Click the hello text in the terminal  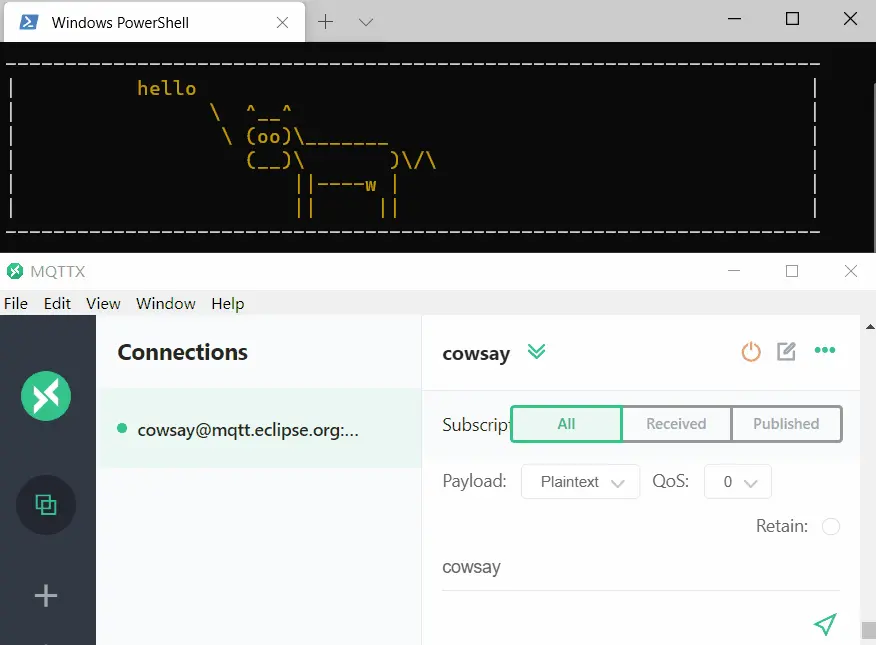[x=166, y=88]
